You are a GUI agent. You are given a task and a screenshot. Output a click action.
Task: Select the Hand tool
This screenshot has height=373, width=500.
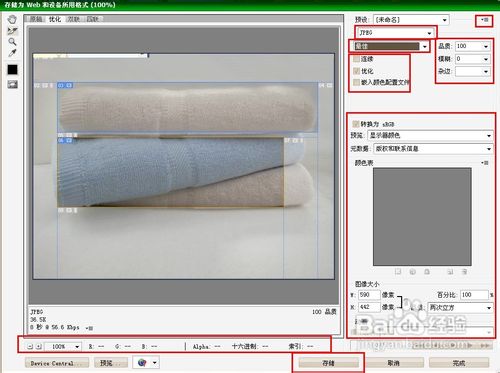pyautogui.click(x=12, y=19)
